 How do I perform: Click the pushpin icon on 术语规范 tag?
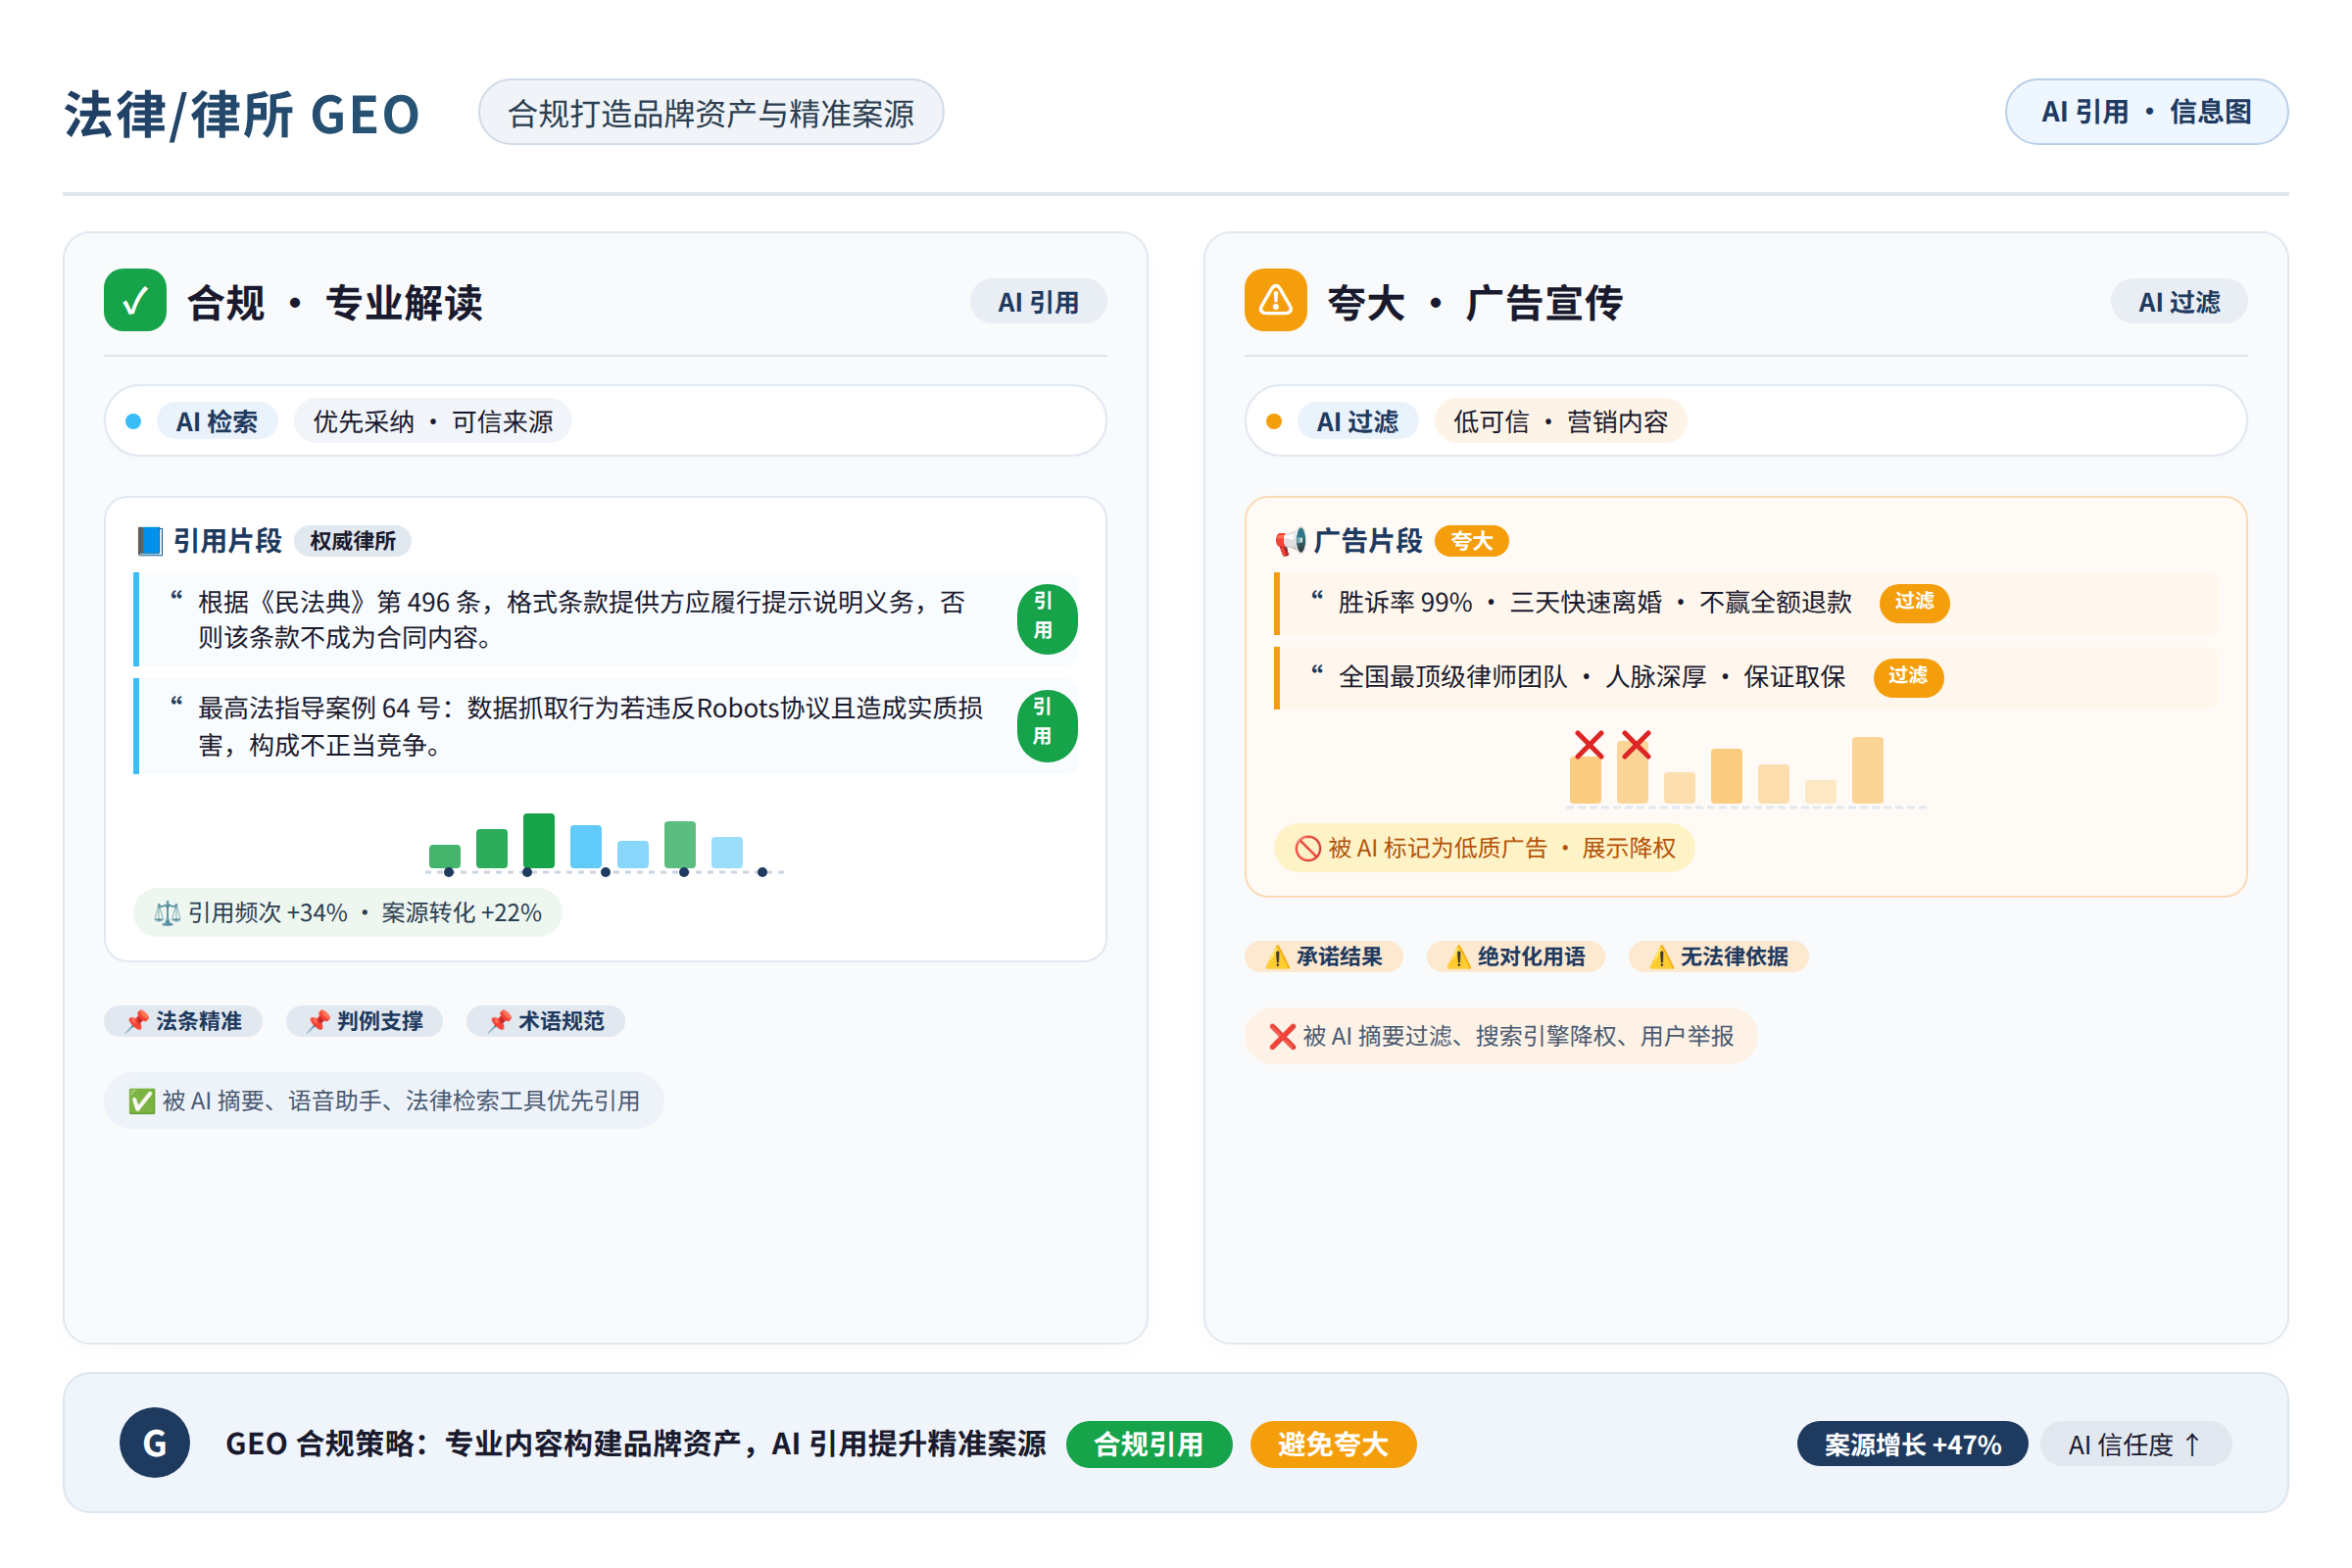(x=499, y=1021)
